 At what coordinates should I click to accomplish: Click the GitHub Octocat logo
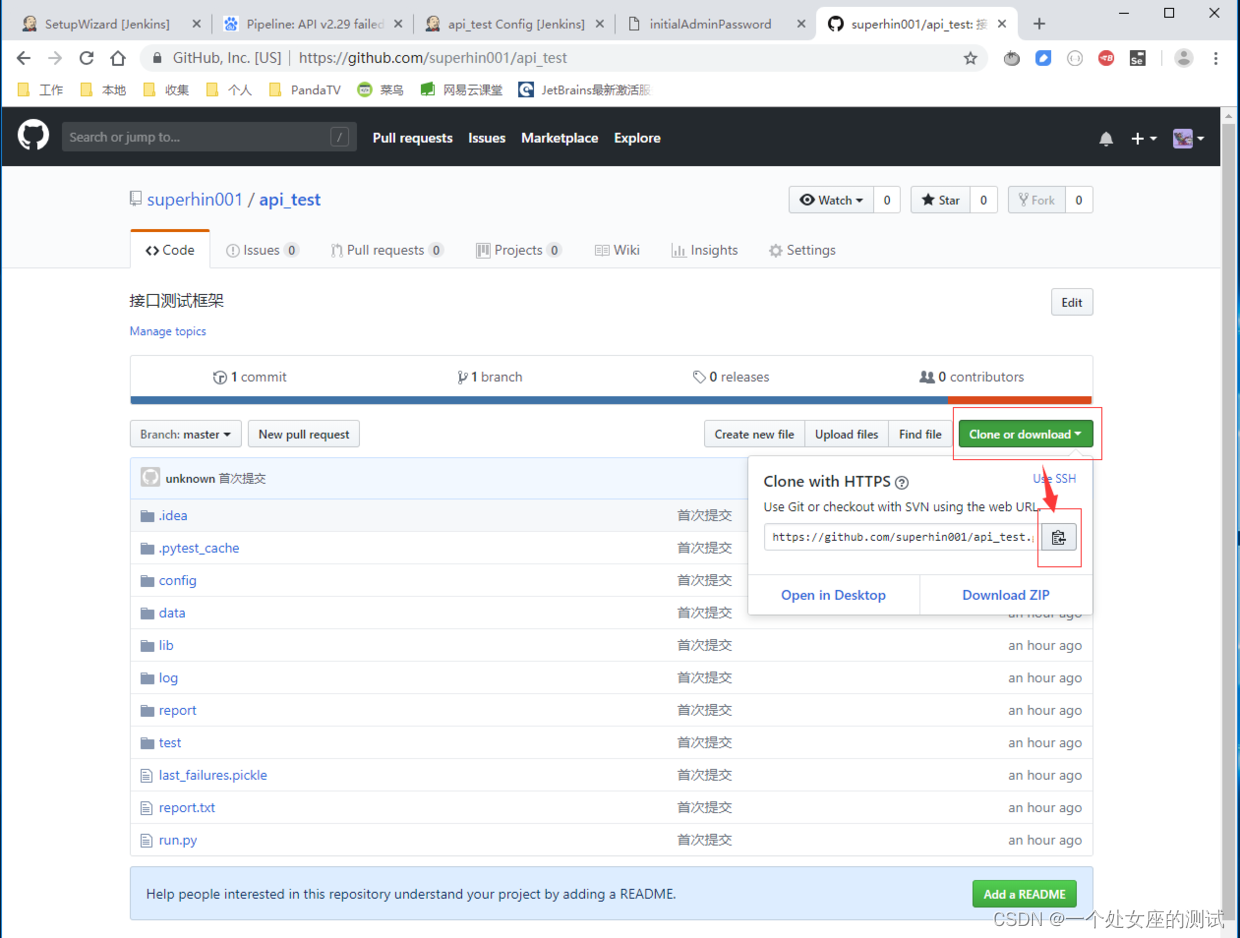(x=33, y=136)
